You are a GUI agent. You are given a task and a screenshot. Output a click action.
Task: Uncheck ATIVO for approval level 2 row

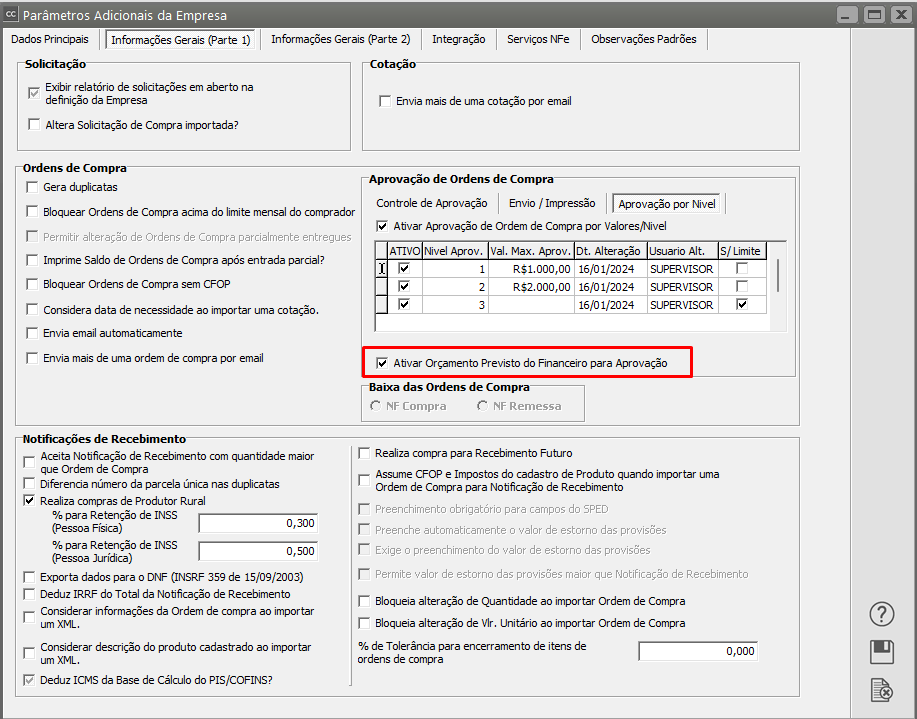[x=404, y=287]
